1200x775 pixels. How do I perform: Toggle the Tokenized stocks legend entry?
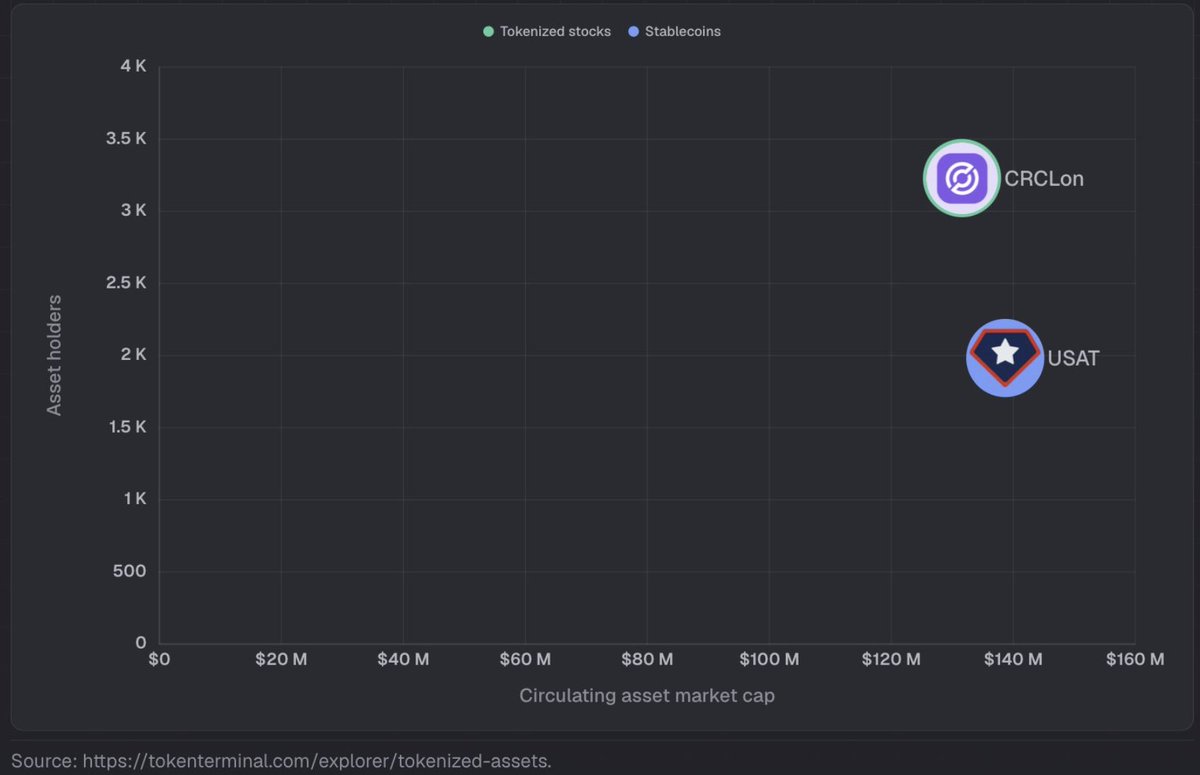(x=547, y=31)
